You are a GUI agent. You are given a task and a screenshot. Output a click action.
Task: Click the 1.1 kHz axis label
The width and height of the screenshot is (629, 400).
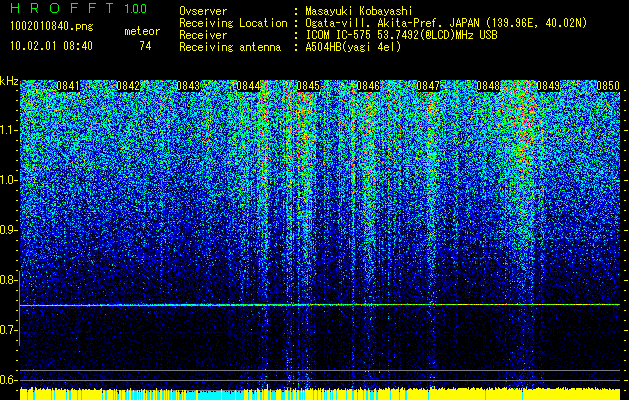(8, 130)
